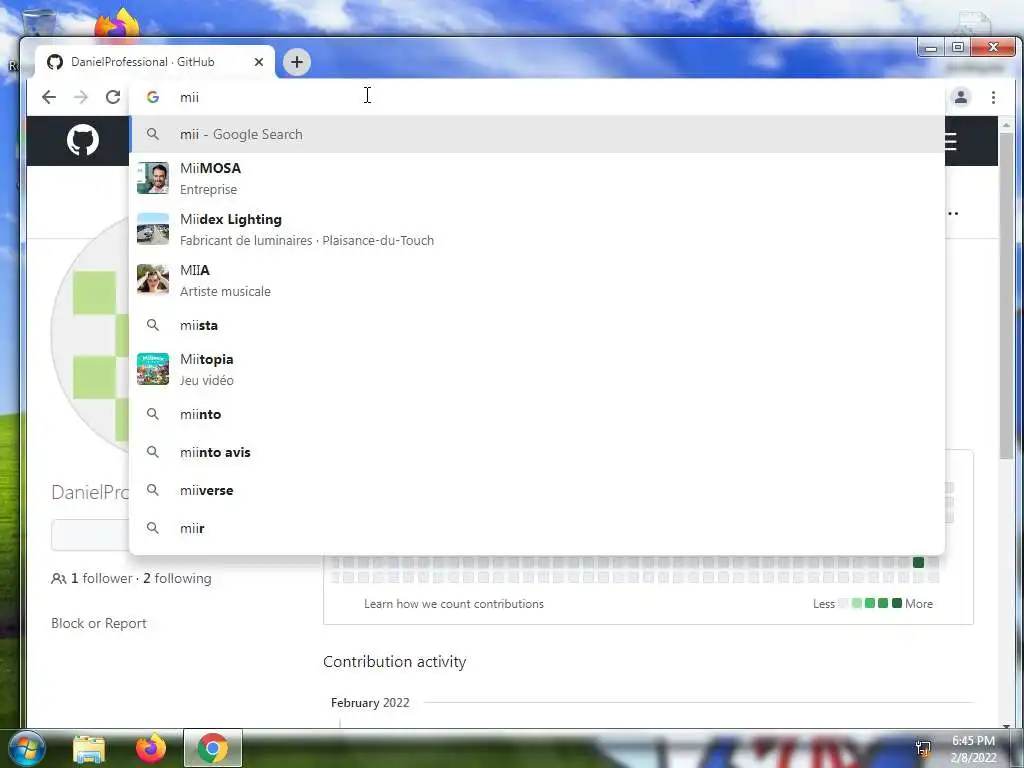
Task: Pick the 'miista' search suggestion
Action: click(x=537, y=325)
